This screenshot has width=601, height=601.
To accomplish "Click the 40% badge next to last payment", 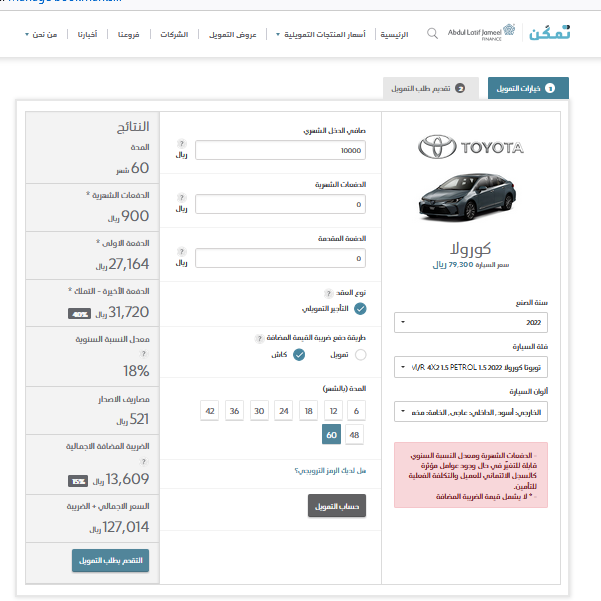I will (x=79, y=314).
